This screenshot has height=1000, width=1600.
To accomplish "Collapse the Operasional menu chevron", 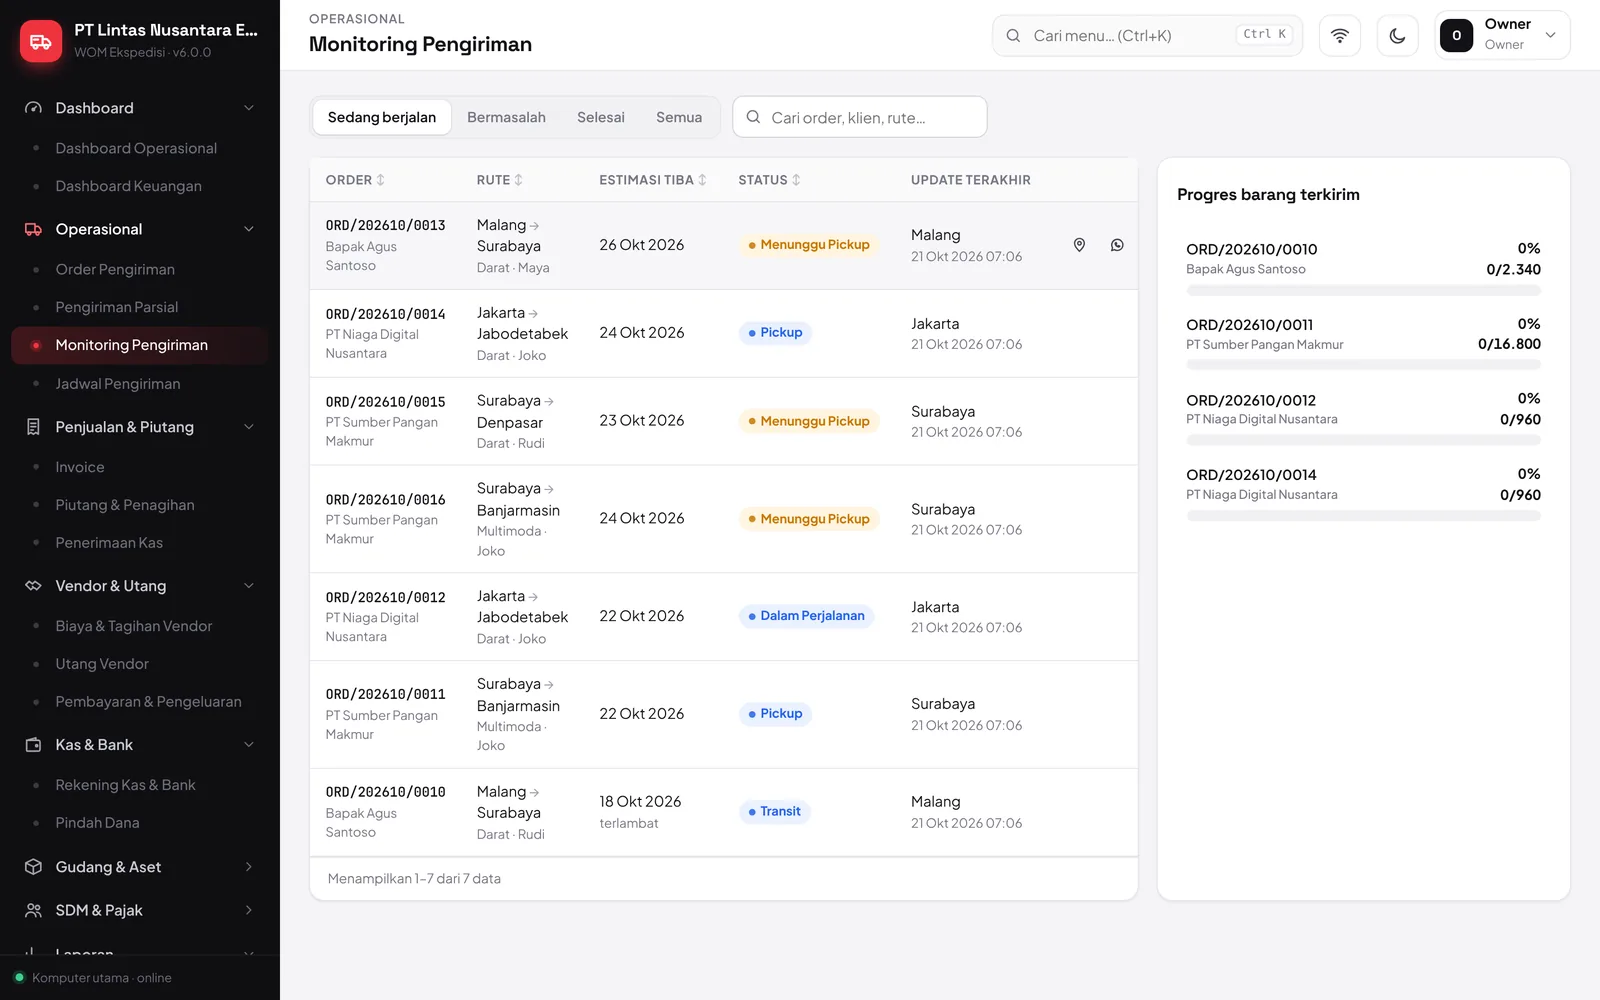I will (249, 229).
